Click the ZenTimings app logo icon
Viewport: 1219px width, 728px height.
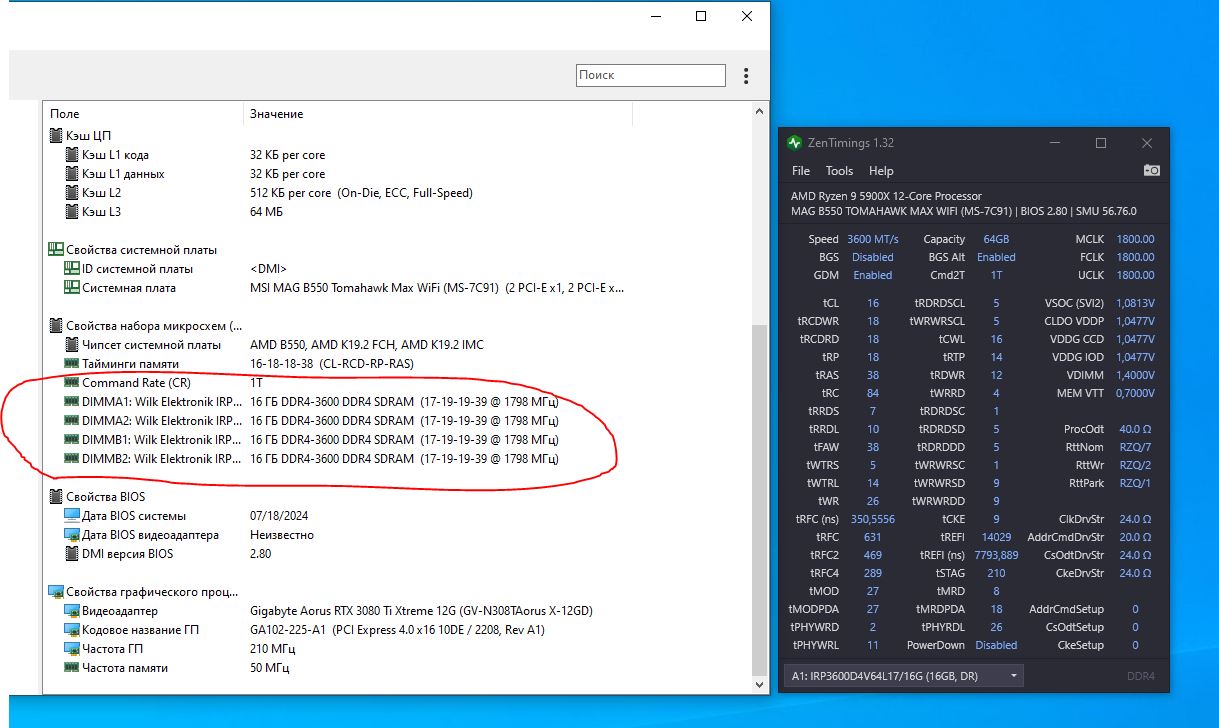(795, 143)
